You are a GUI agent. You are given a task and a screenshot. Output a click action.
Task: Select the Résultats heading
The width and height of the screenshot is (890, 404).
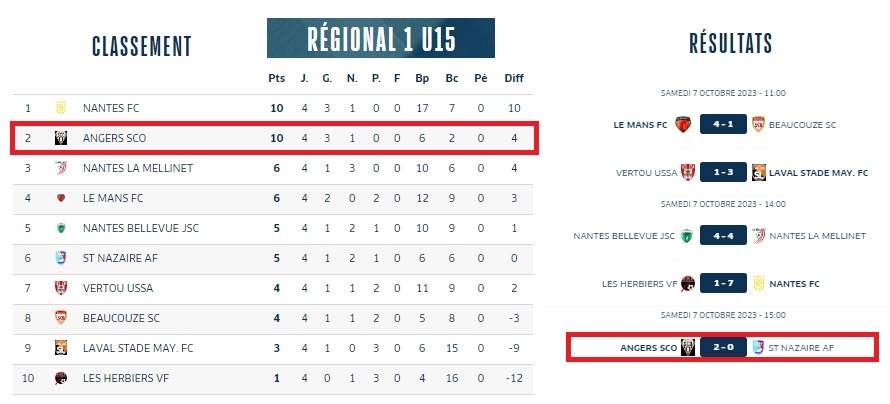(x=730, y=43)
